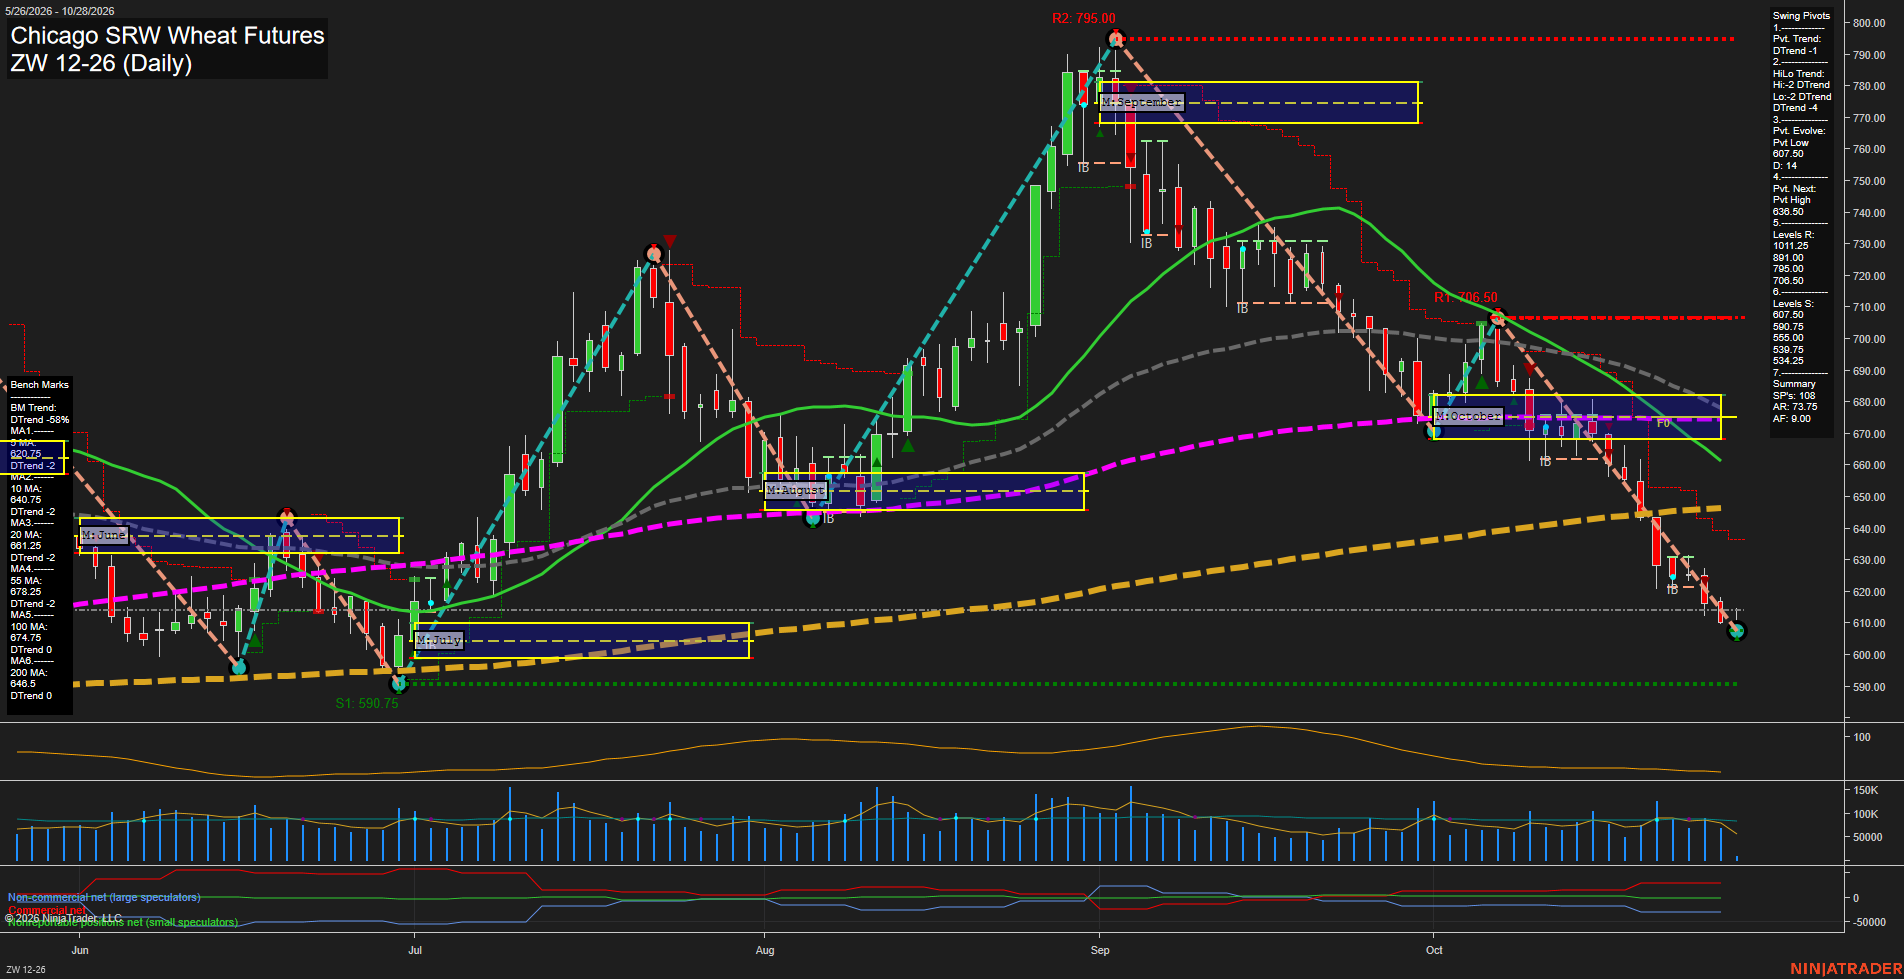Select the latest swing low pivot circle near 607.50

point(1737,631)
